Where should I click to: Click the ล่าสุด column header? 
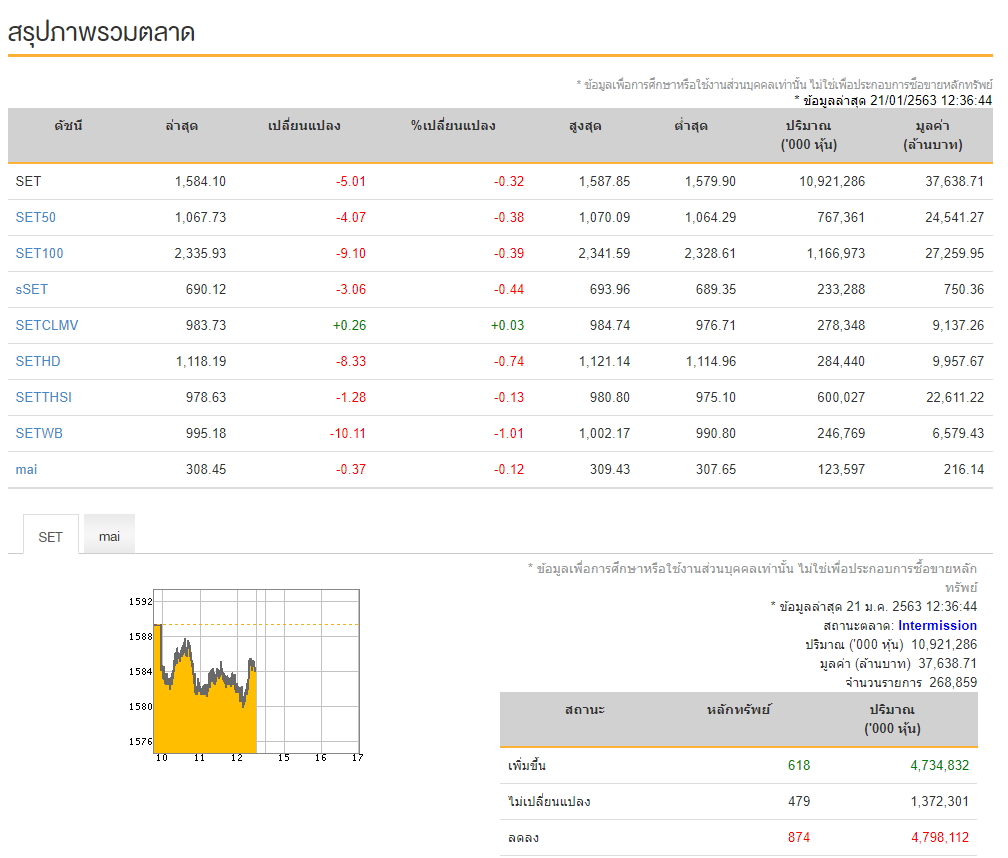click(x=181, y=126)
